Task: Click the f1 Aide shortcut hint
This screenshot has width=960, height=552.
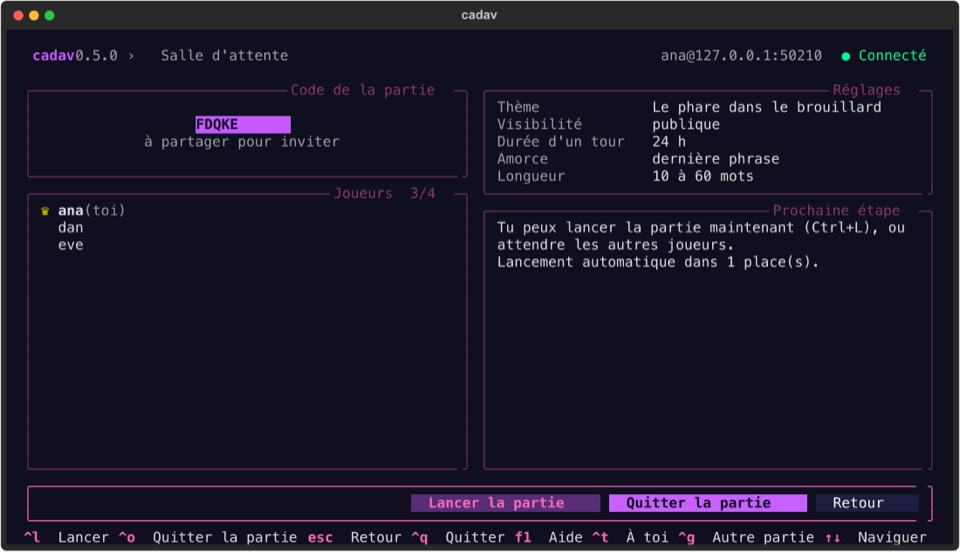Action: tap(548, 537)
